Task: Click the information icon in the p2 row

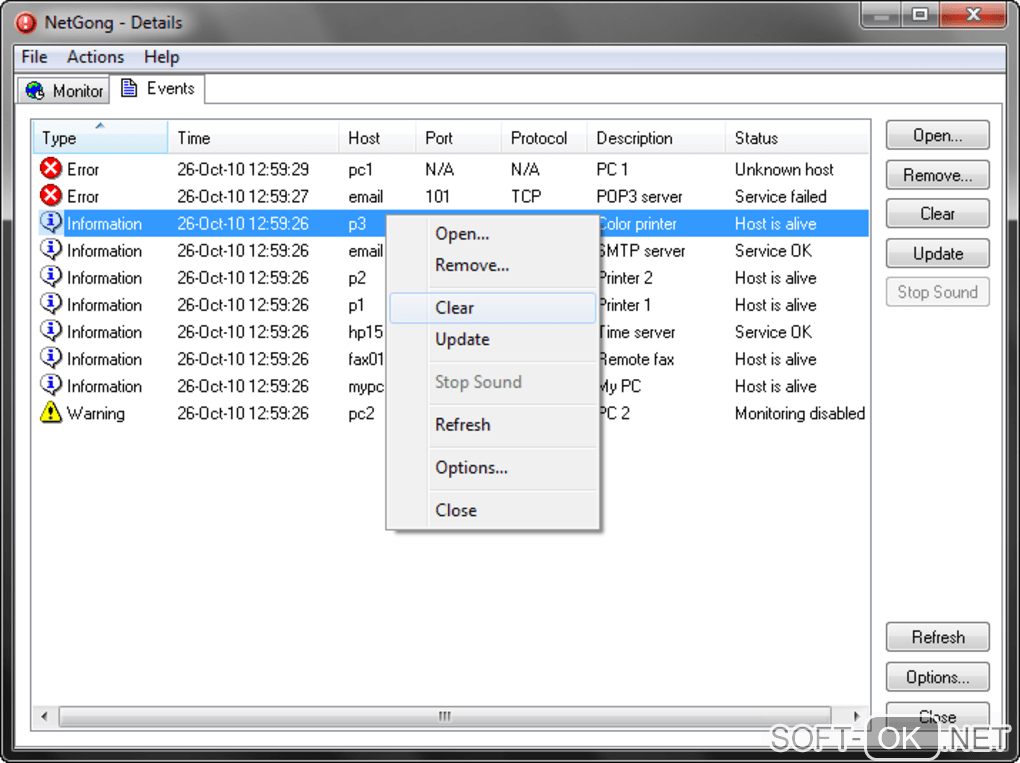Action: point(51,276)
